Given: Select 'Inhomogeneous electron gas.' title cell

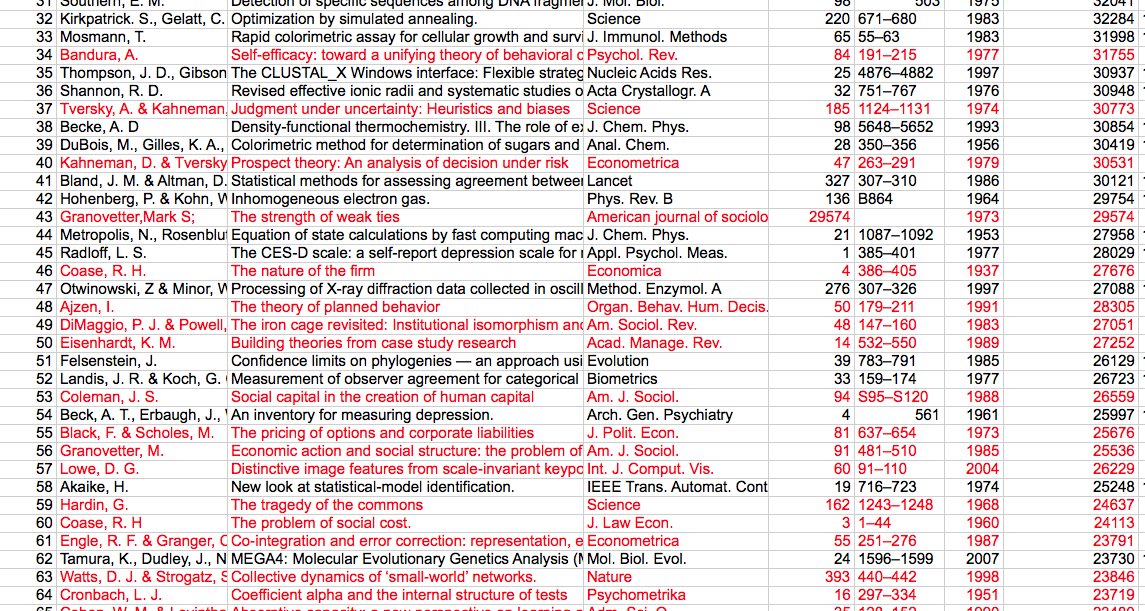Looking at the screenshot, I should coord(406,199).
